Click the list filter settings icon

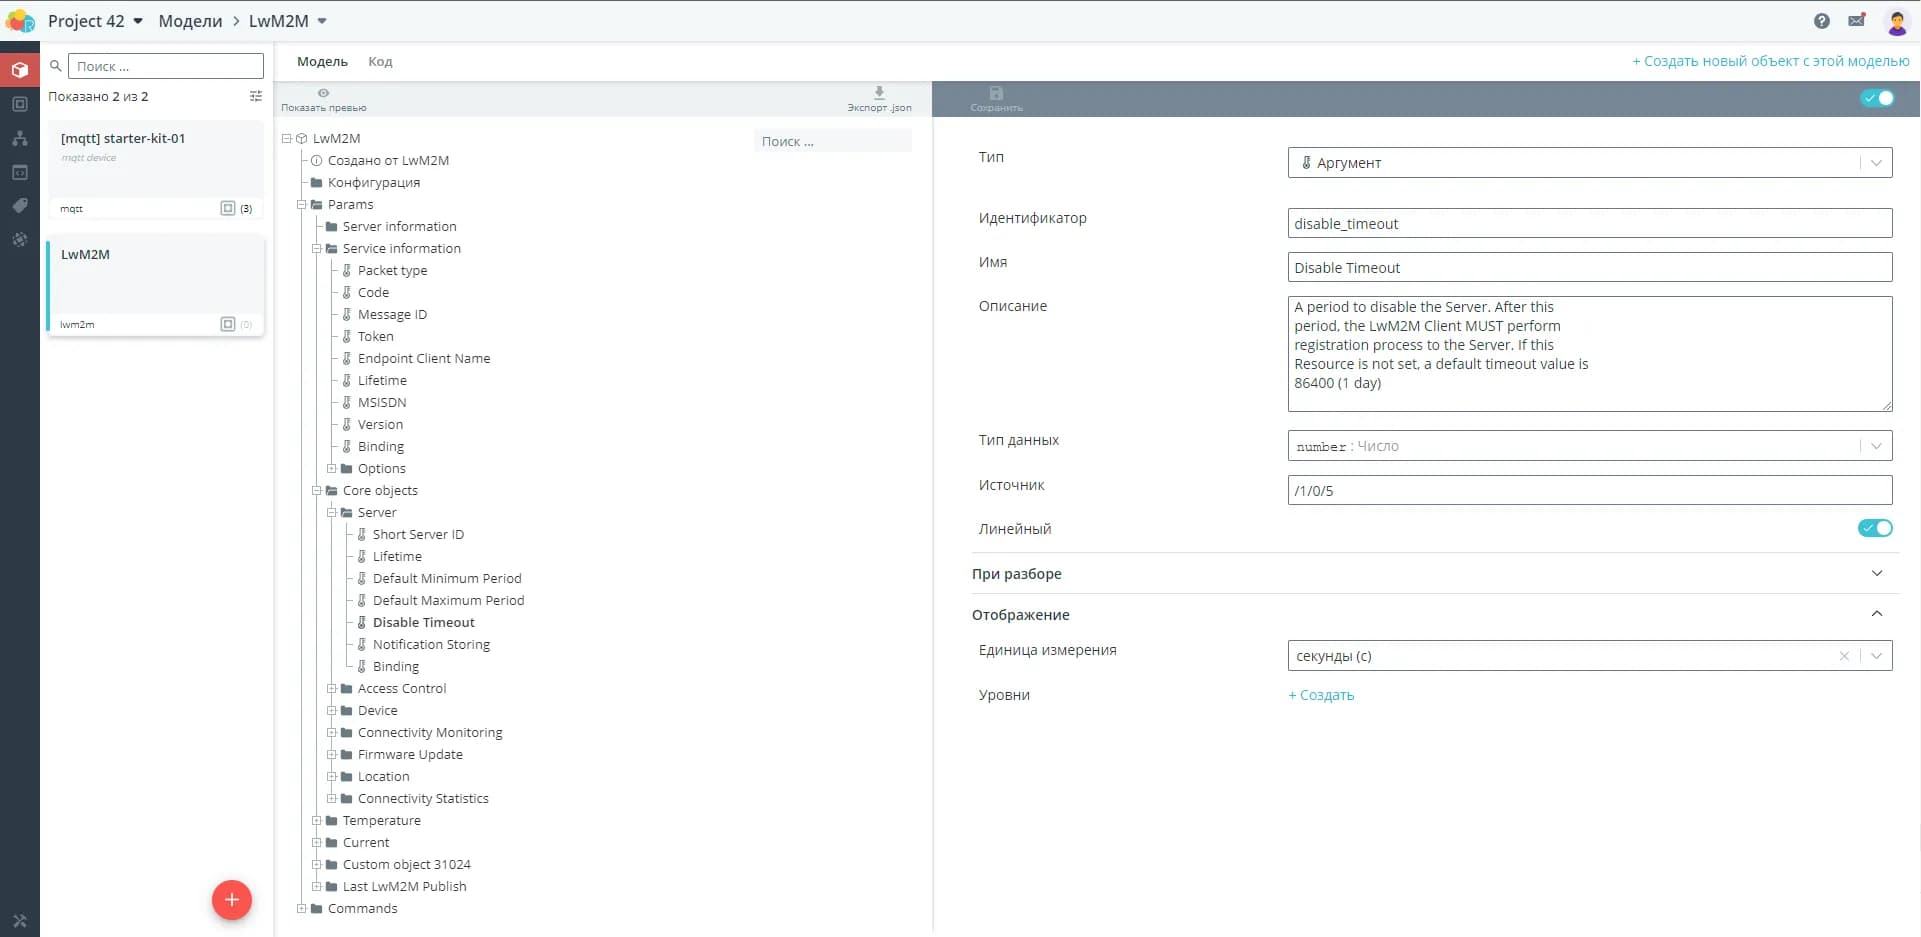tap(256, 96)
